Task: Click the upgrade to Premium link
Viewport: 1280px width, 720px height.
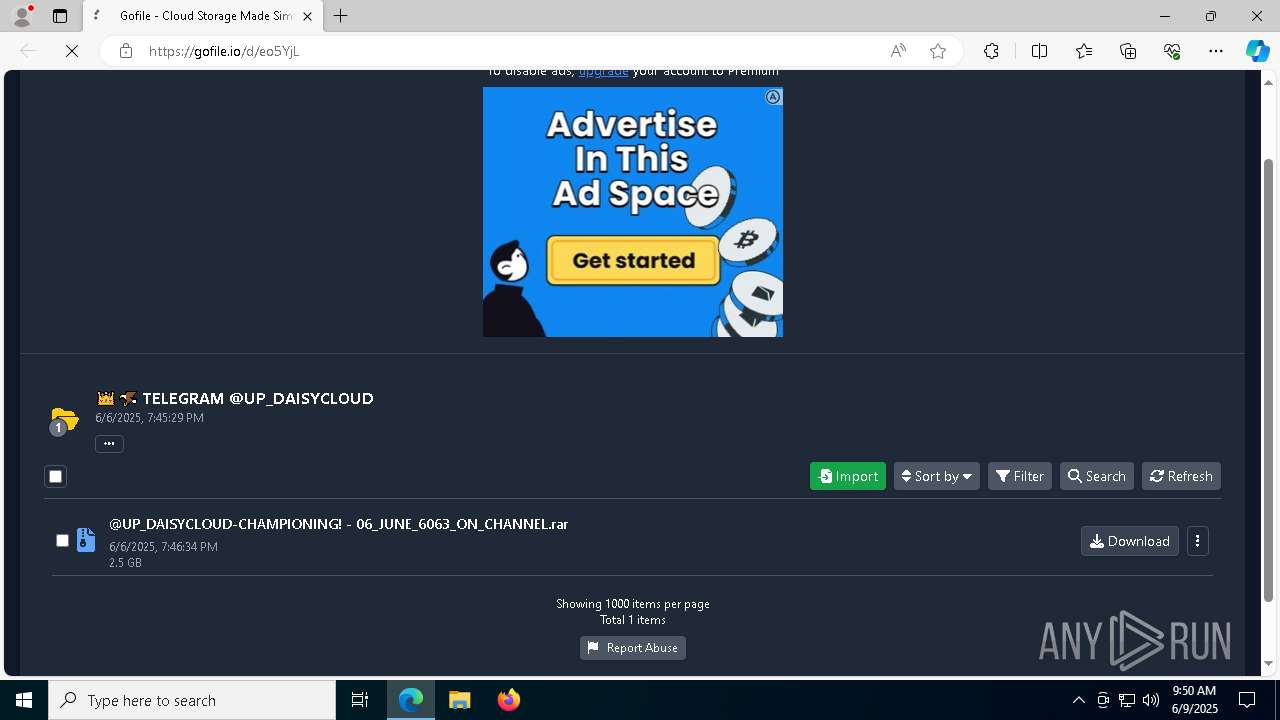Action: coord(603,72)
